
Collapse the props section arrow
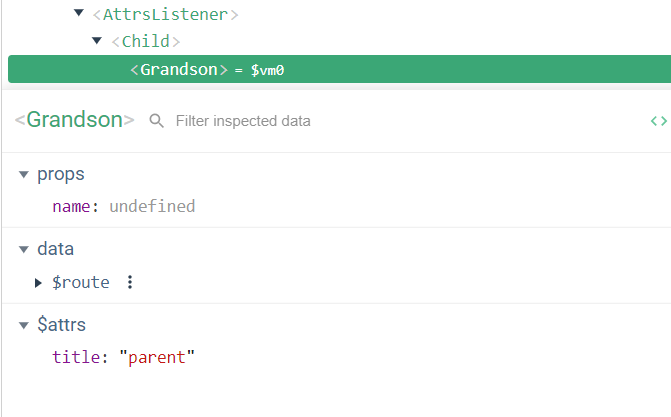click(x=23, y=175)
